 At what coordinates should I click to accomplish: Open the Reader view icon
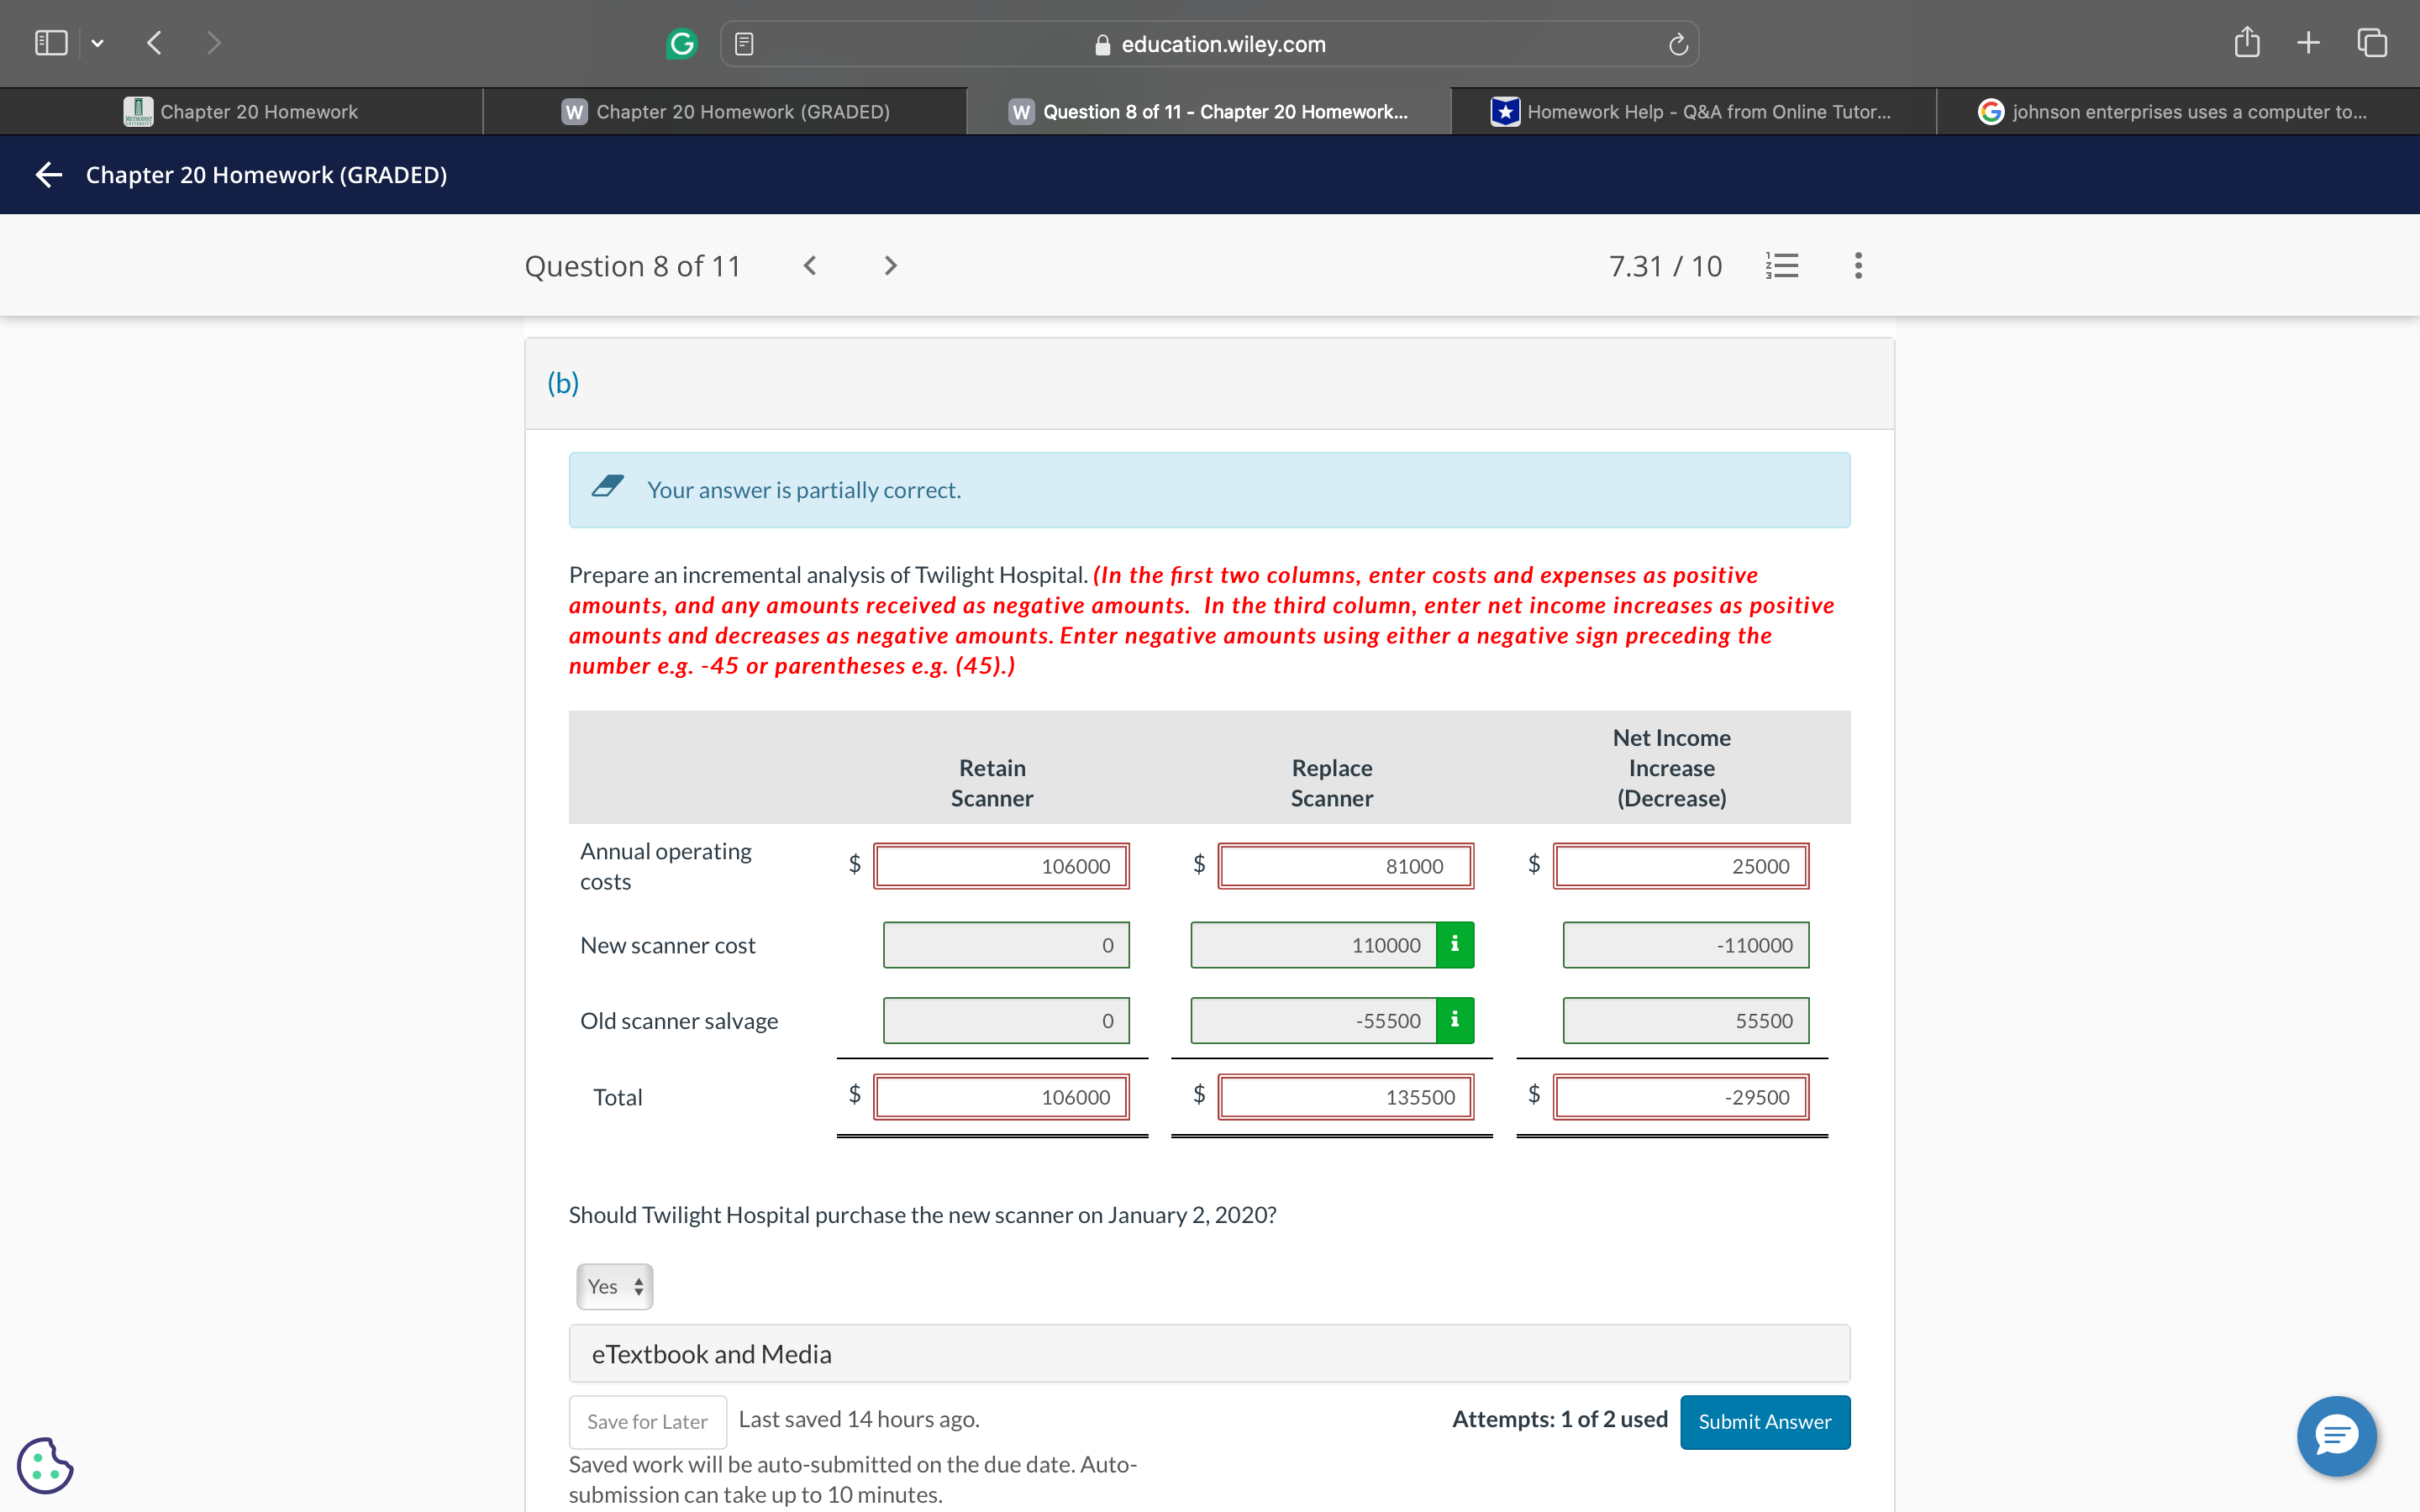[744, 44]
